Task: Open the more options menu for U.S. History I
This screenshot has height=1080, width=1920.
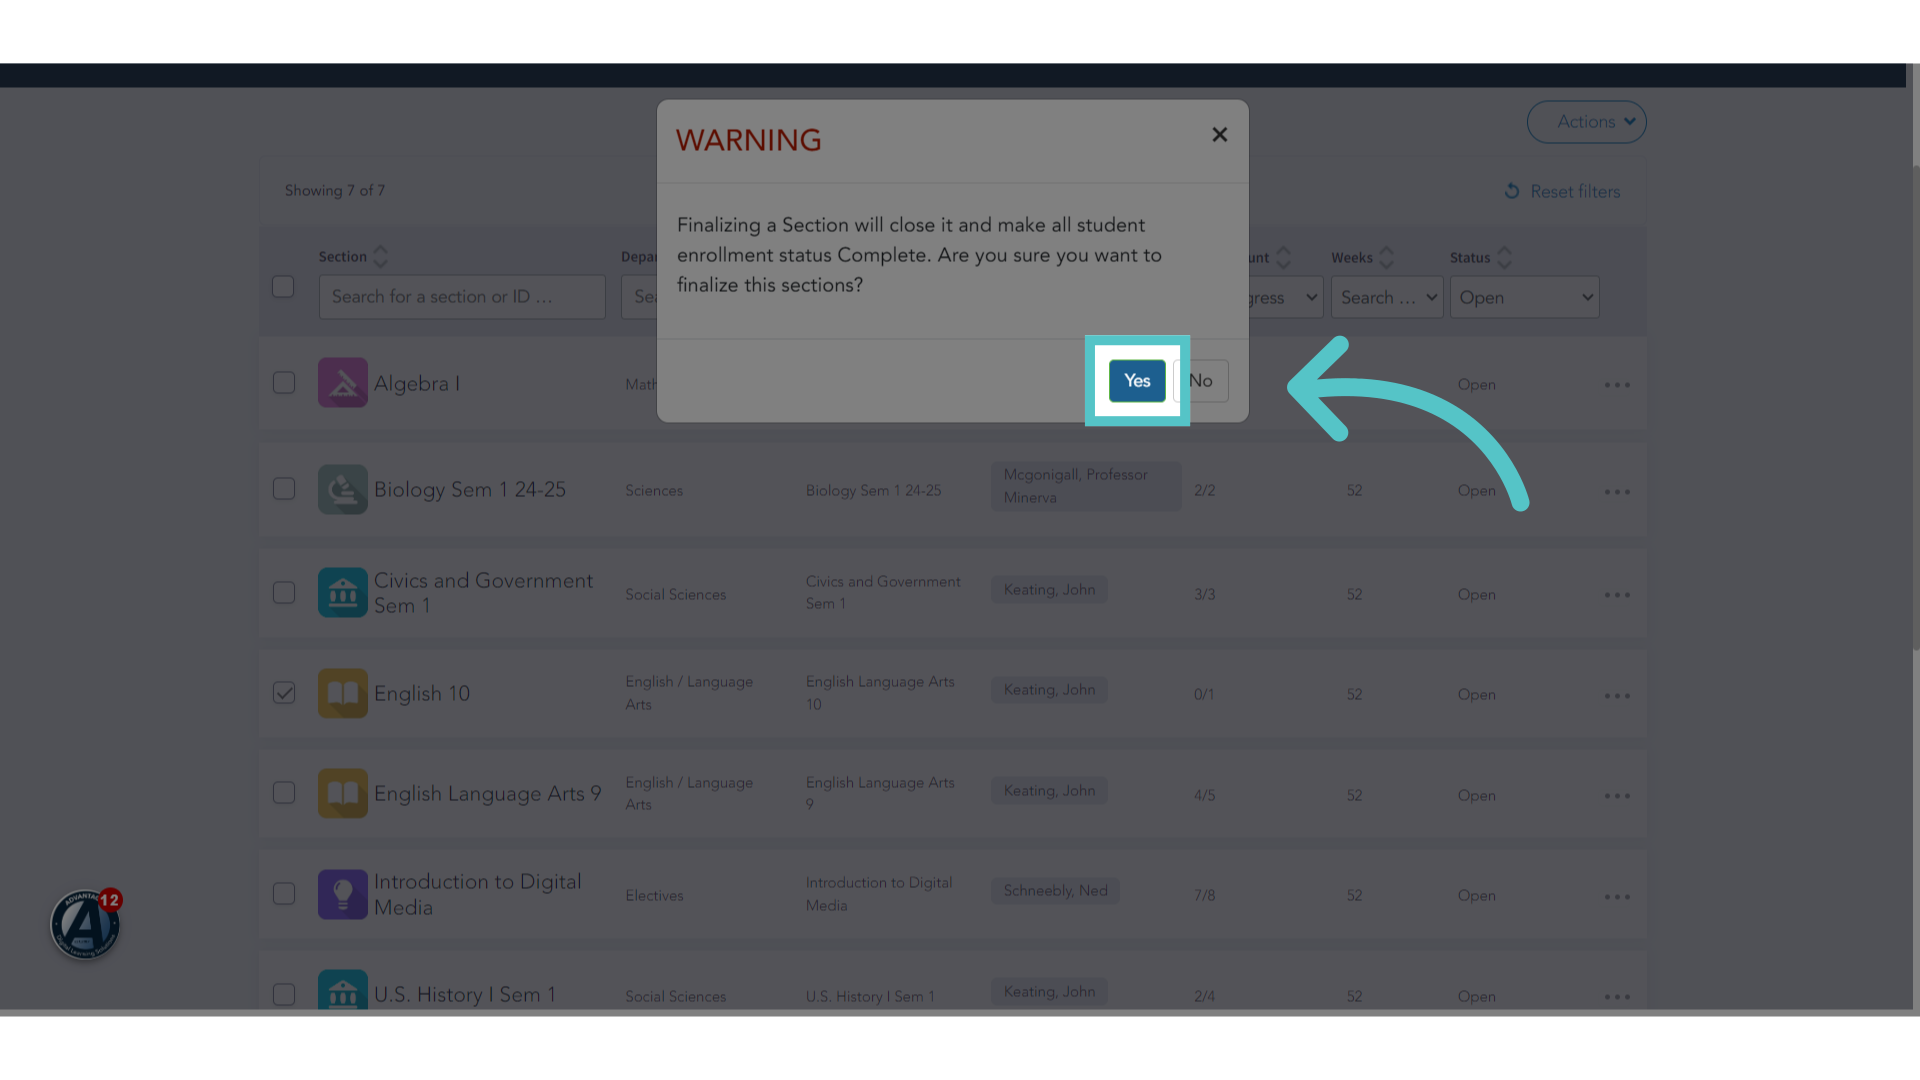Action: 1617,997
